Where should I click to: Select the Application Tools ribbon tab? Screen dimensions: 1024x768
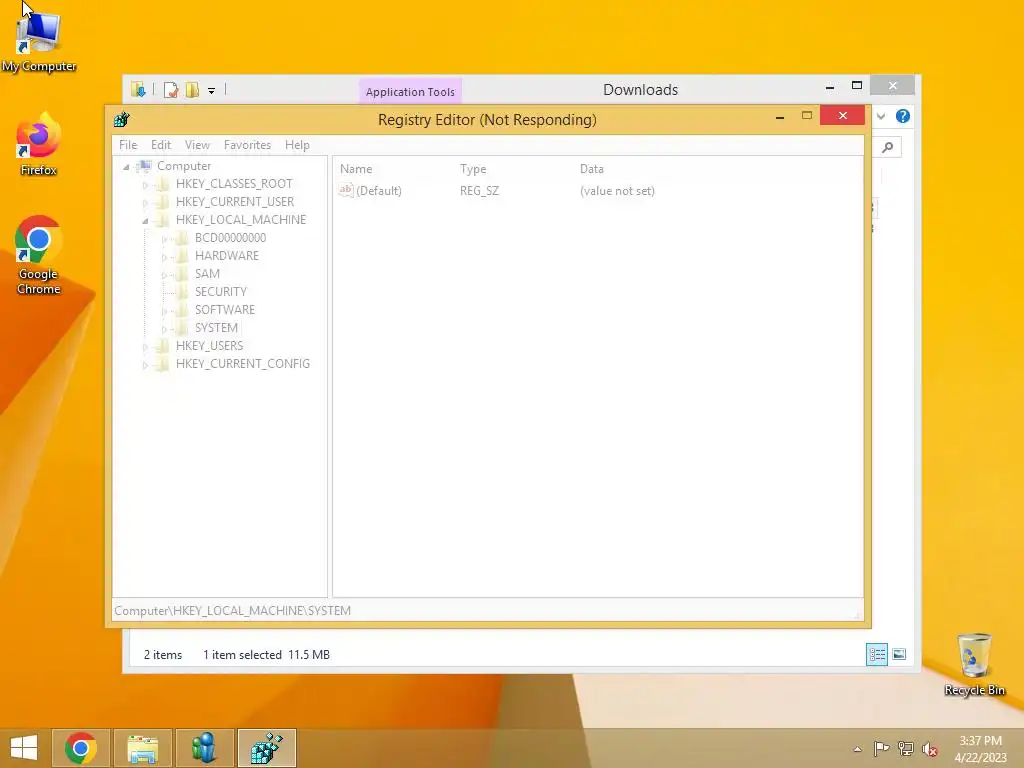tap(410, 91)
